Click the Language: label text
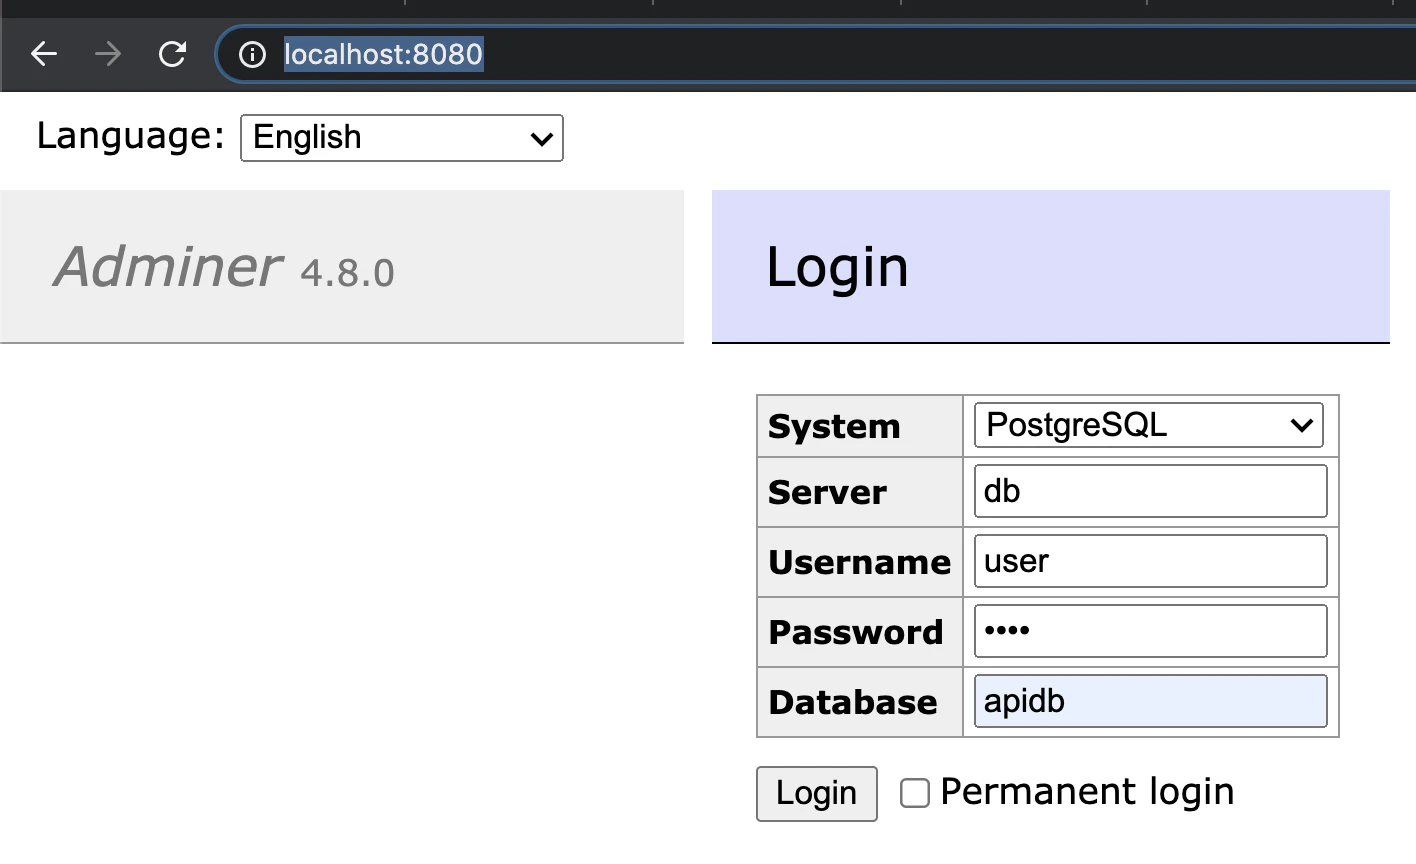Screen dimensions: 1416x864 tap(131, 136)
